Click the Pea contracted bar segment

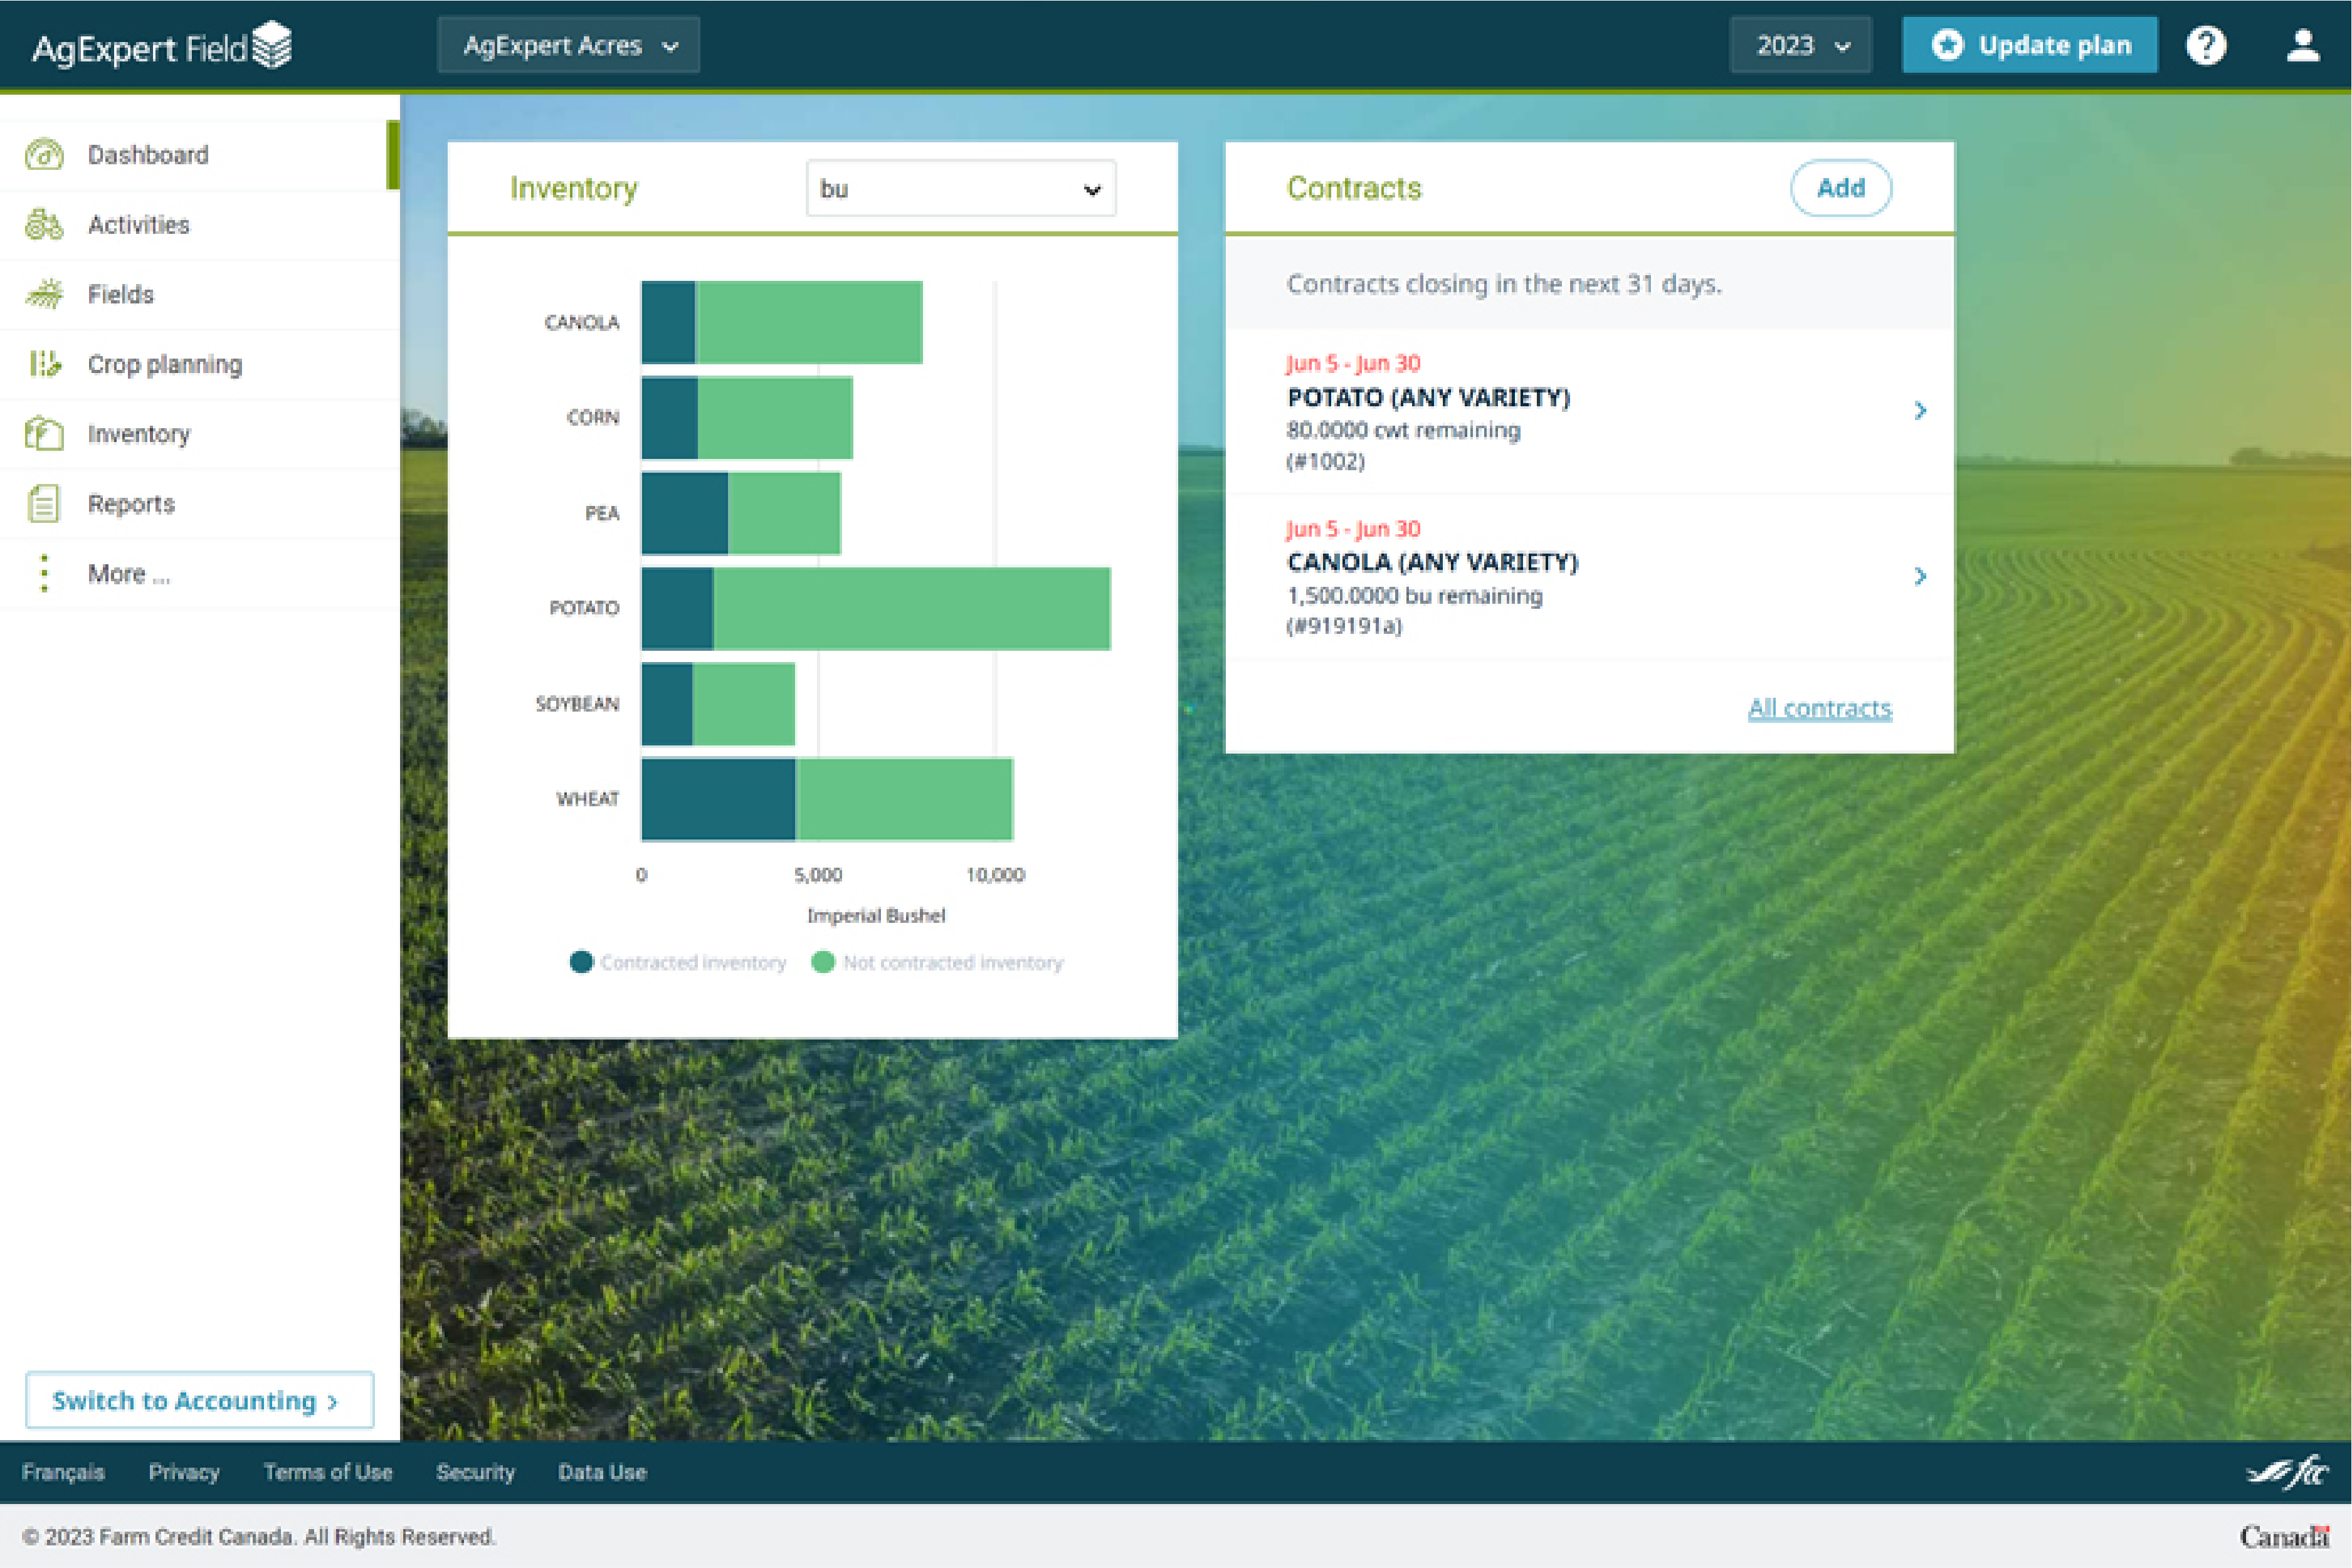click(685, 513)
